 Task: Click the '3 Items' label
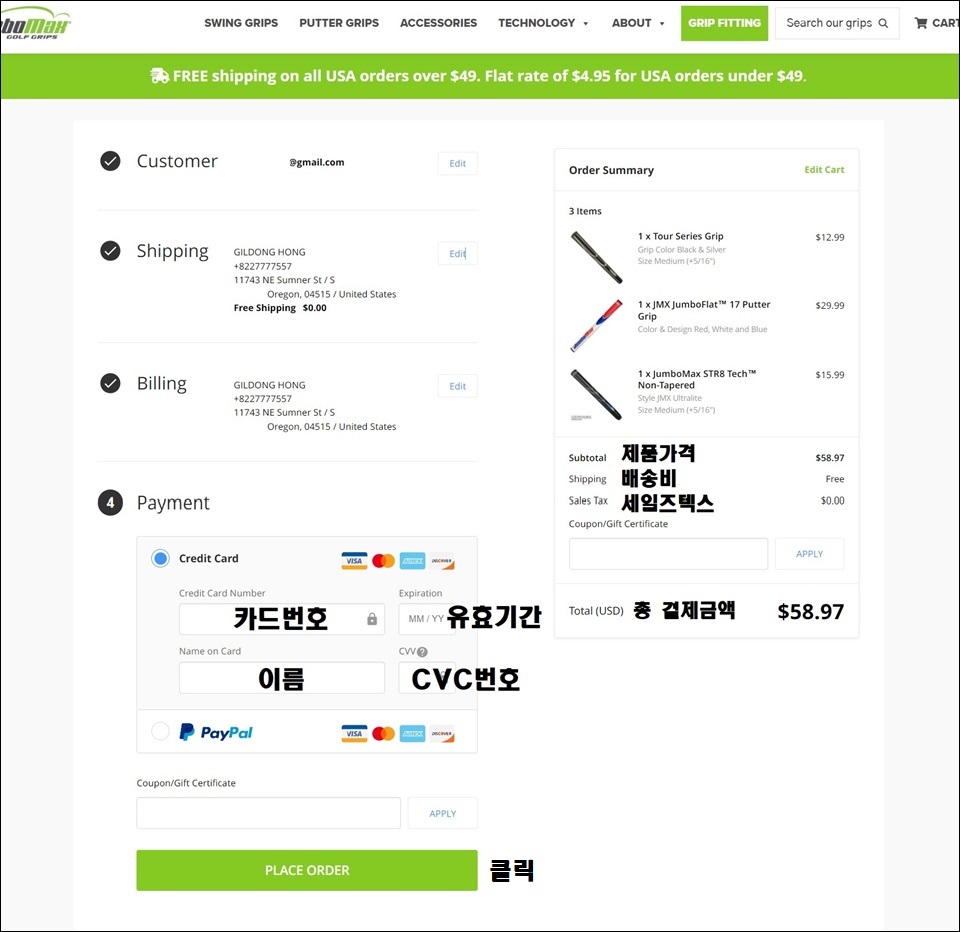(x=585, y=211)
